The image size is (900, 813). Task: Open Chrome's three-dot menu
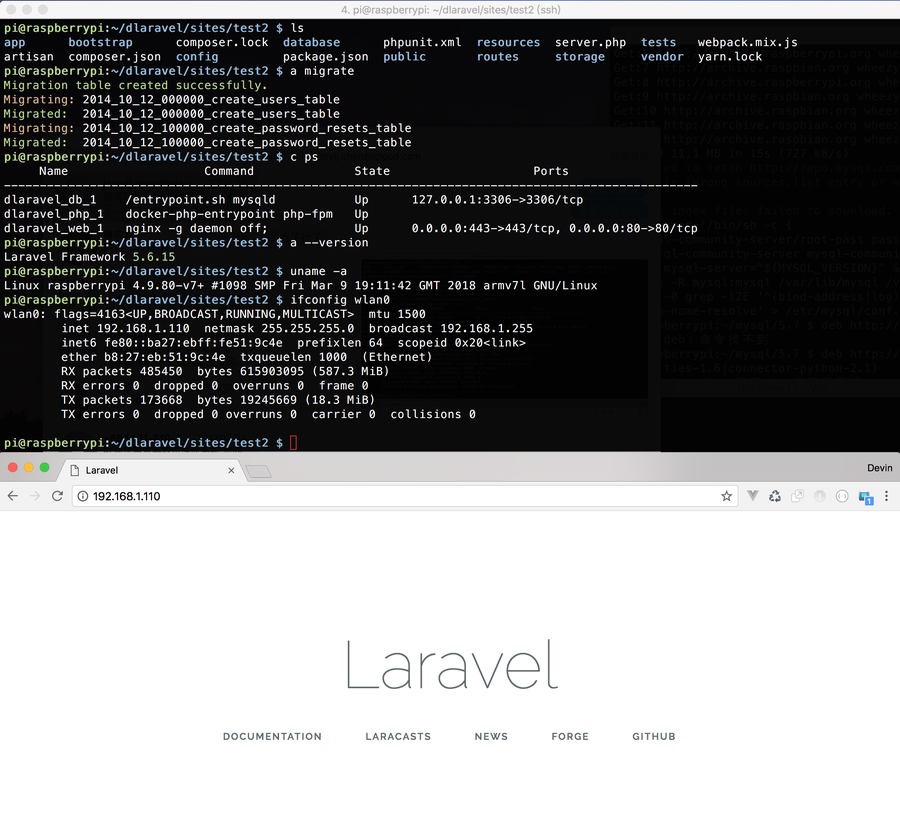tap(886, 496)
